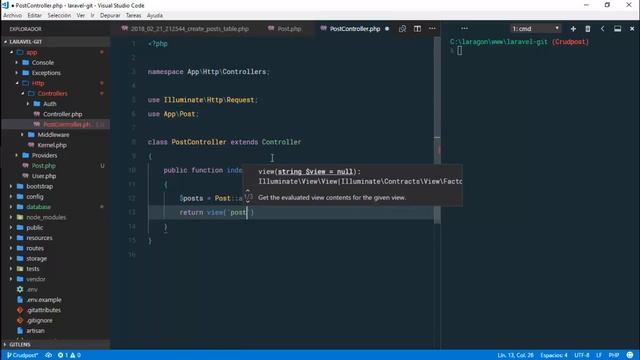The height and width of the screenshot is (360, 640).
Task: Switch to create_posts_table.php tab
Action: click(x=186, y=29)
